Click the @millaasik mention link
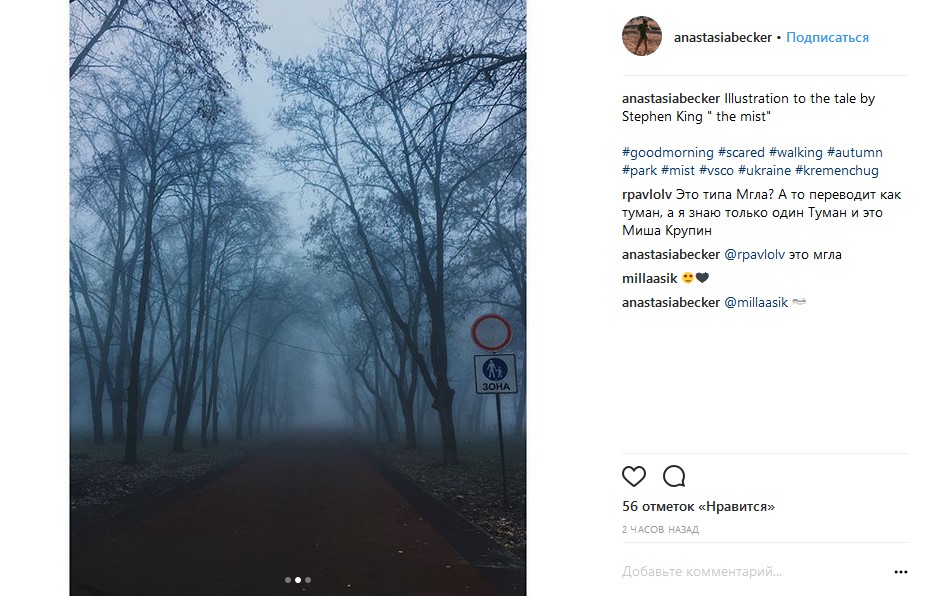The width and height of the screenshot is (929, 596). click(x=755, y=302)
